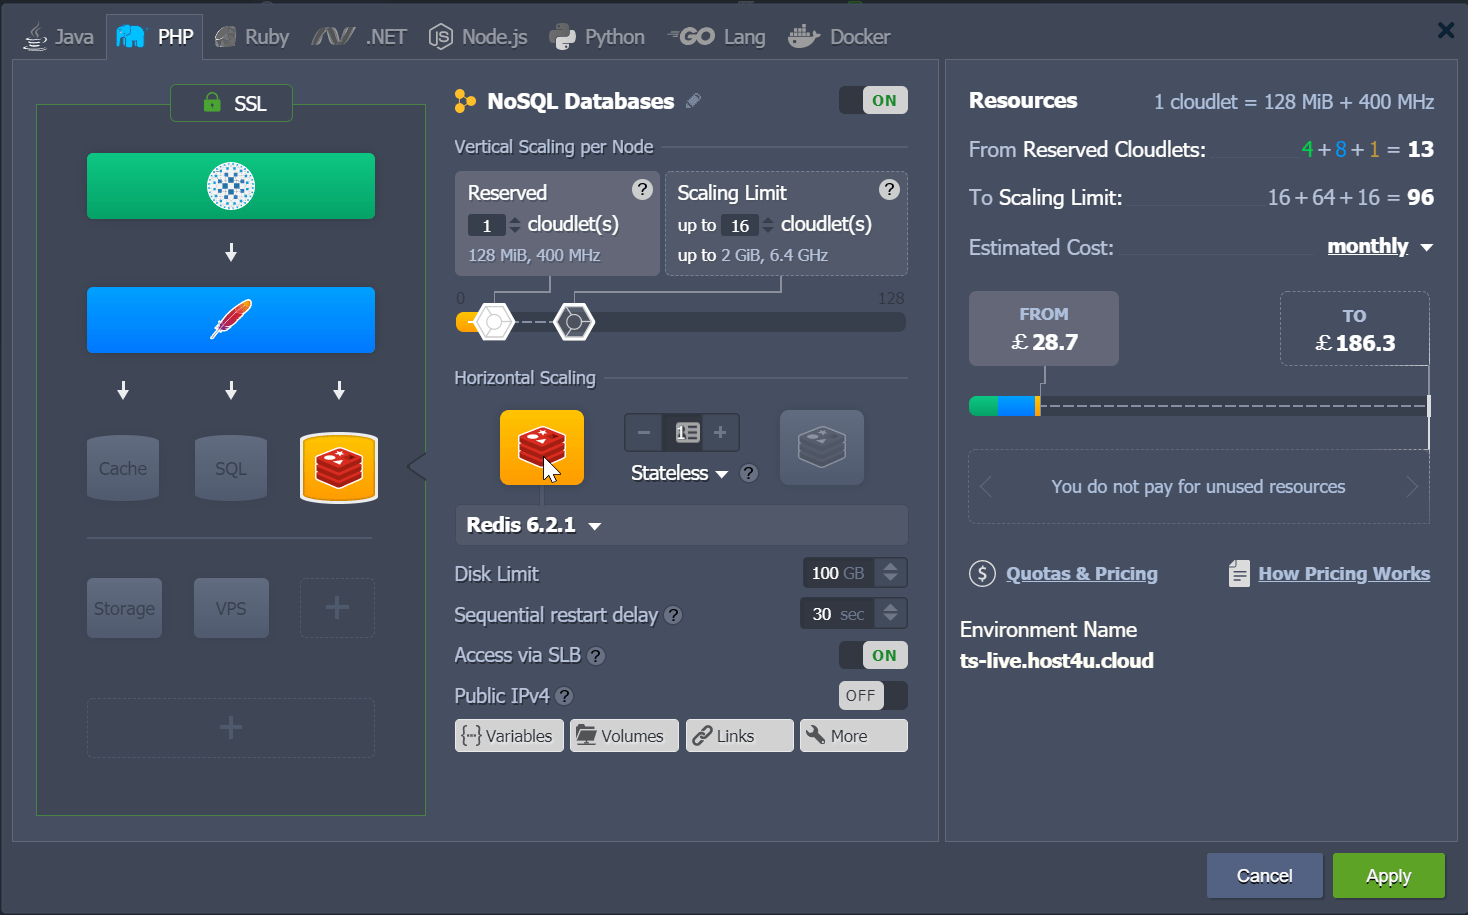Click the scaling limit slider handle

574,322
